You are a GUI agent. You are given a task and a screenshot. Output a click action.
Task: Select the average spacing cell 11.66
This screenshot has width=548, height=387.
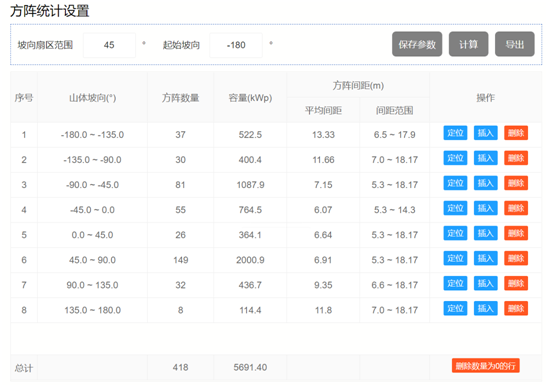pyautogui.click(x=323, y=160)
